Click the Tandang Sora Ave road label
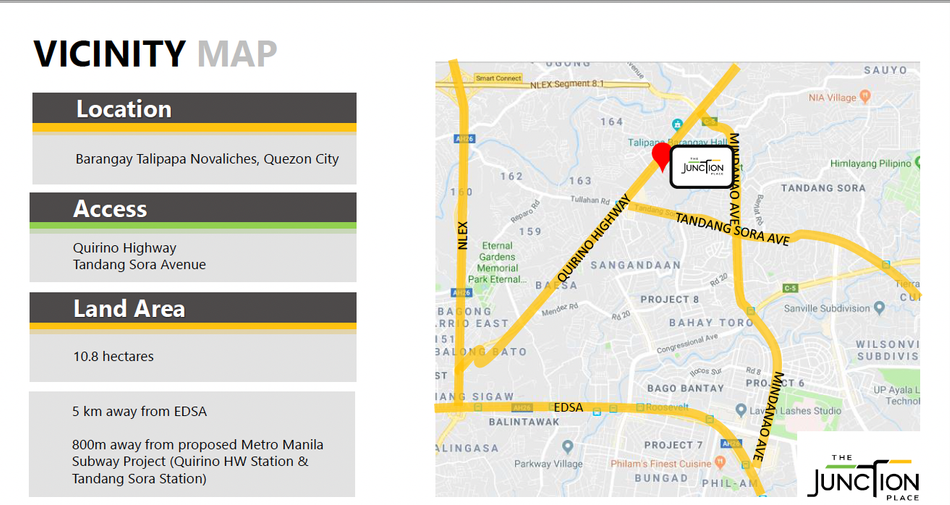Viewport: 950px width, 505px height. click(732, 229)
